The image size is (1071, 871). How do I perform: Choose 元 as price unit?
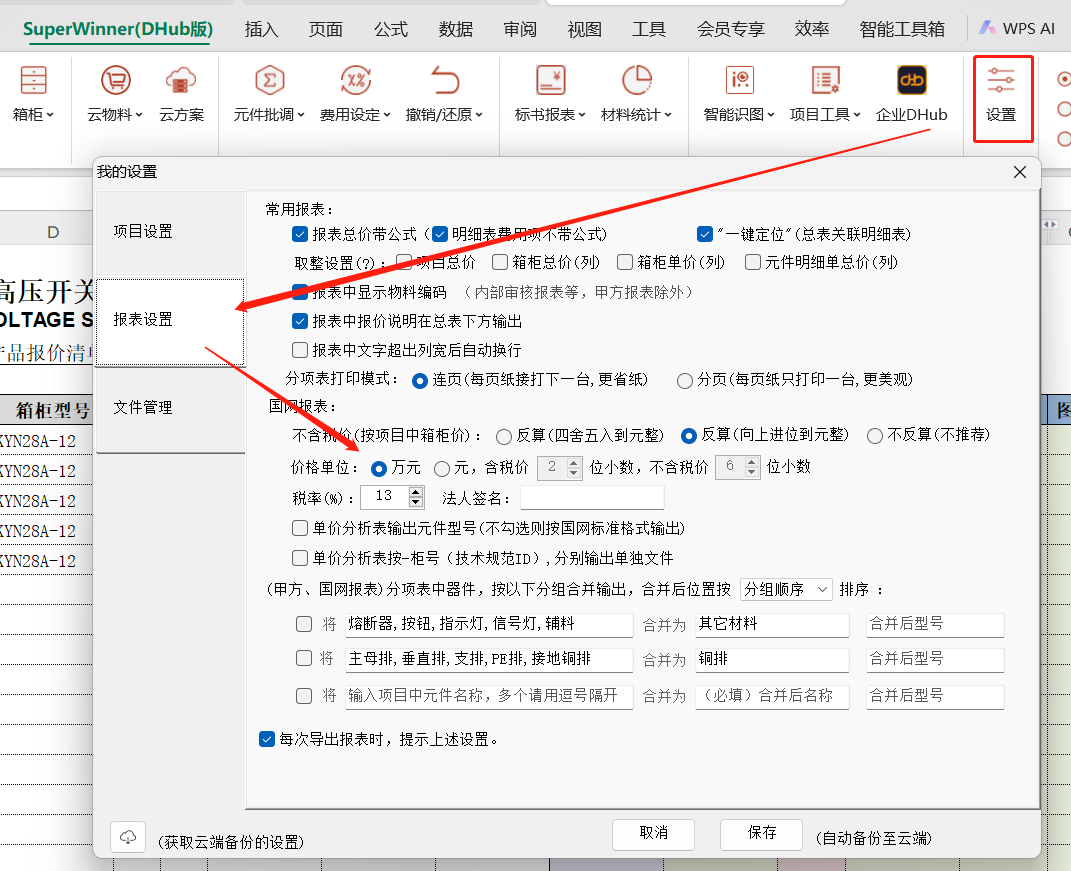442,469
